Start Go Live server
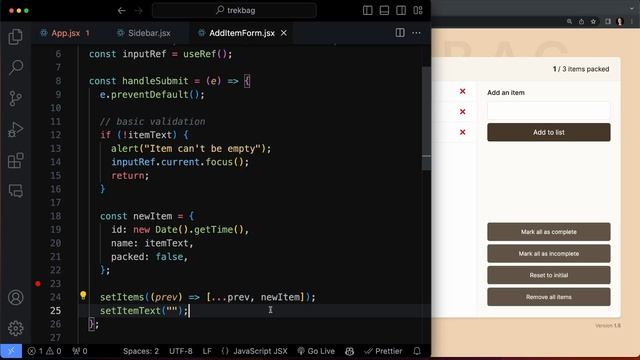The width and height of the screenshot is (640, 360). pos(316,351)
